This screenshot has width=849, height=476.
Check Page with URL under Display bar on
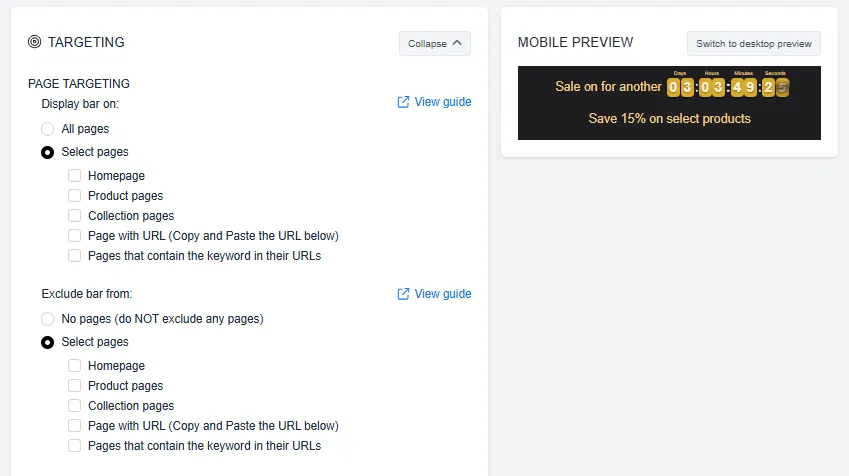[x=74, y=236]
